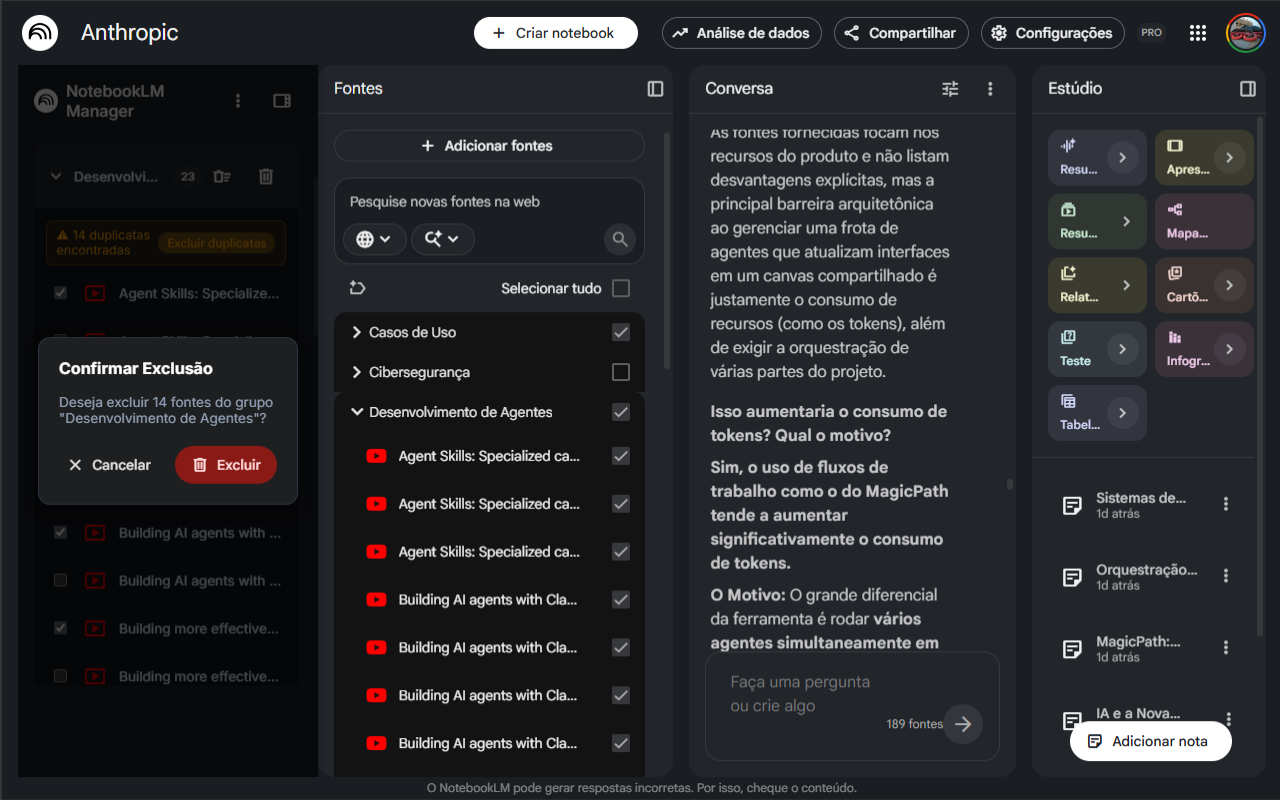Open Configurações
The image size is (1280, 800).
[x=1052, y=33]
